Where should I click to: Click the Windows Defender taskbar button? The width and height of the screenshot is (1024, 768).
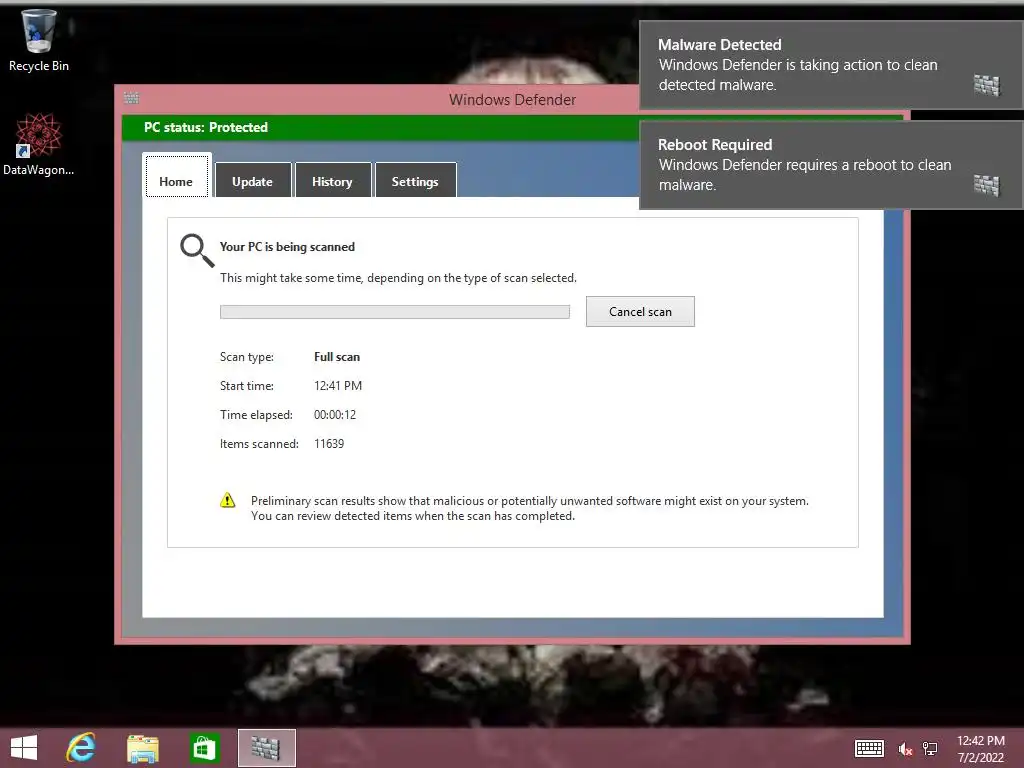[x=266, y=748]
